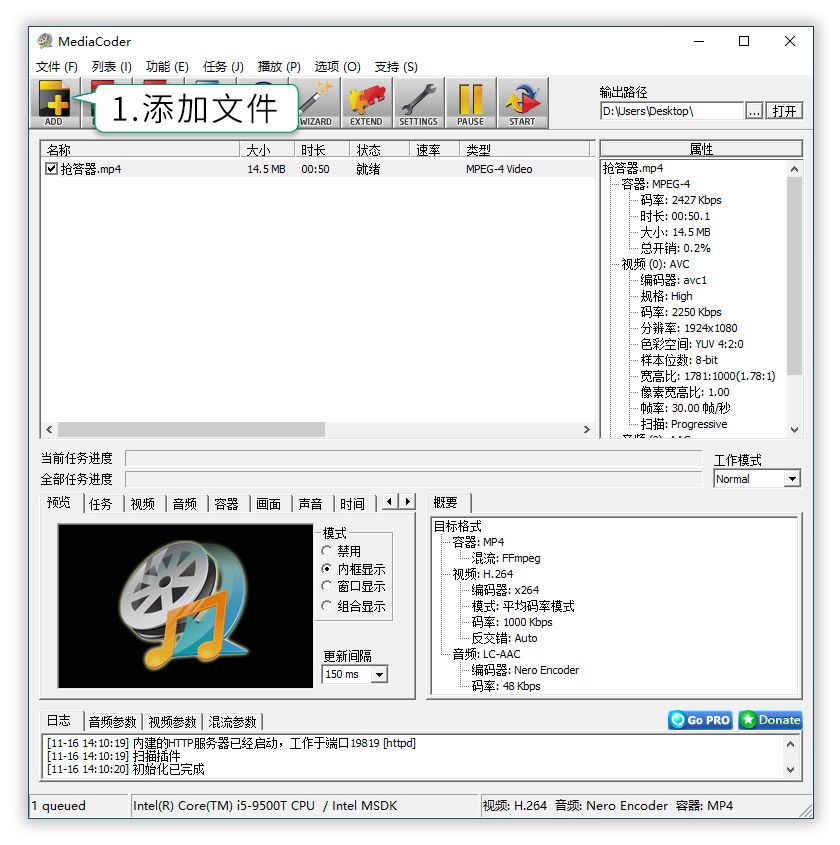The height and width of the screenshot is (845, 840).
Task: Sort list by 名称 column header
Action: click(x=140, y=149)
